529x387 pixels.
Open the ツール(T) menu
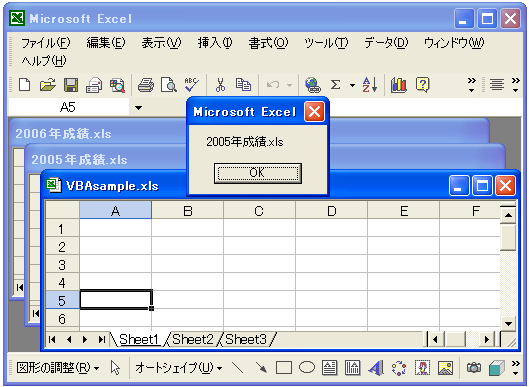pyautogui.click(x=326, y=43)
